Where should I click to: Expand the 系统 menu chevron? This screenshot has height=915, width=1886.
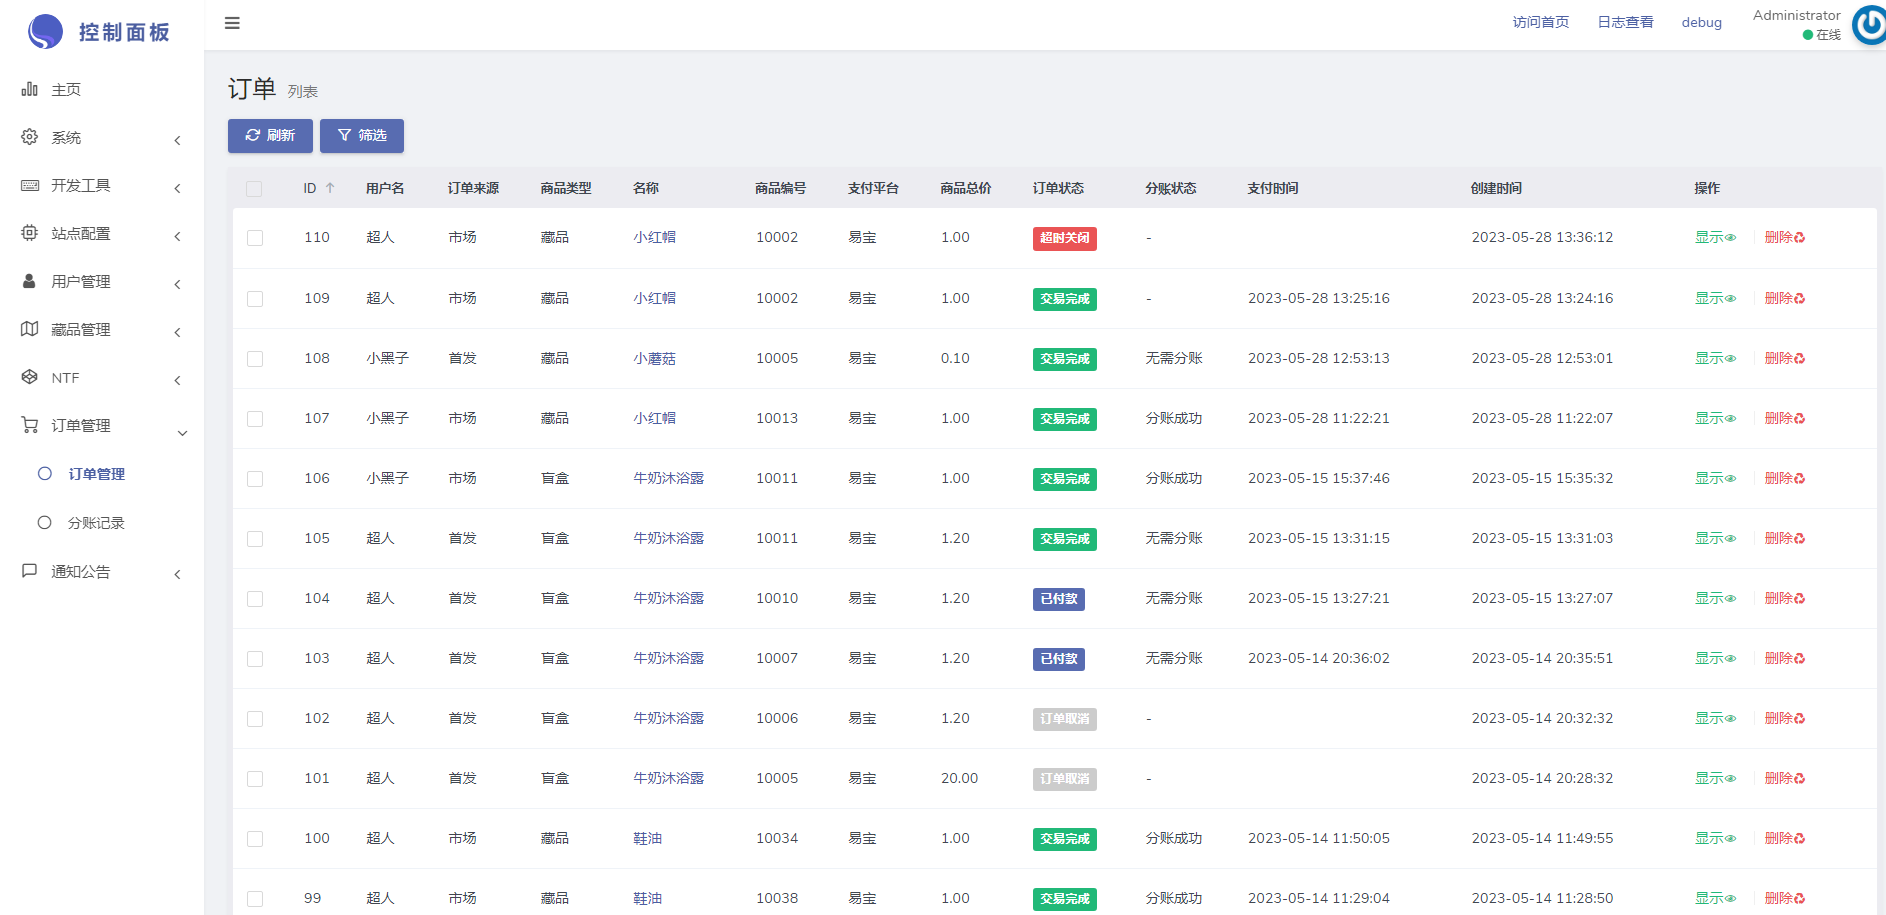[178, 140]
